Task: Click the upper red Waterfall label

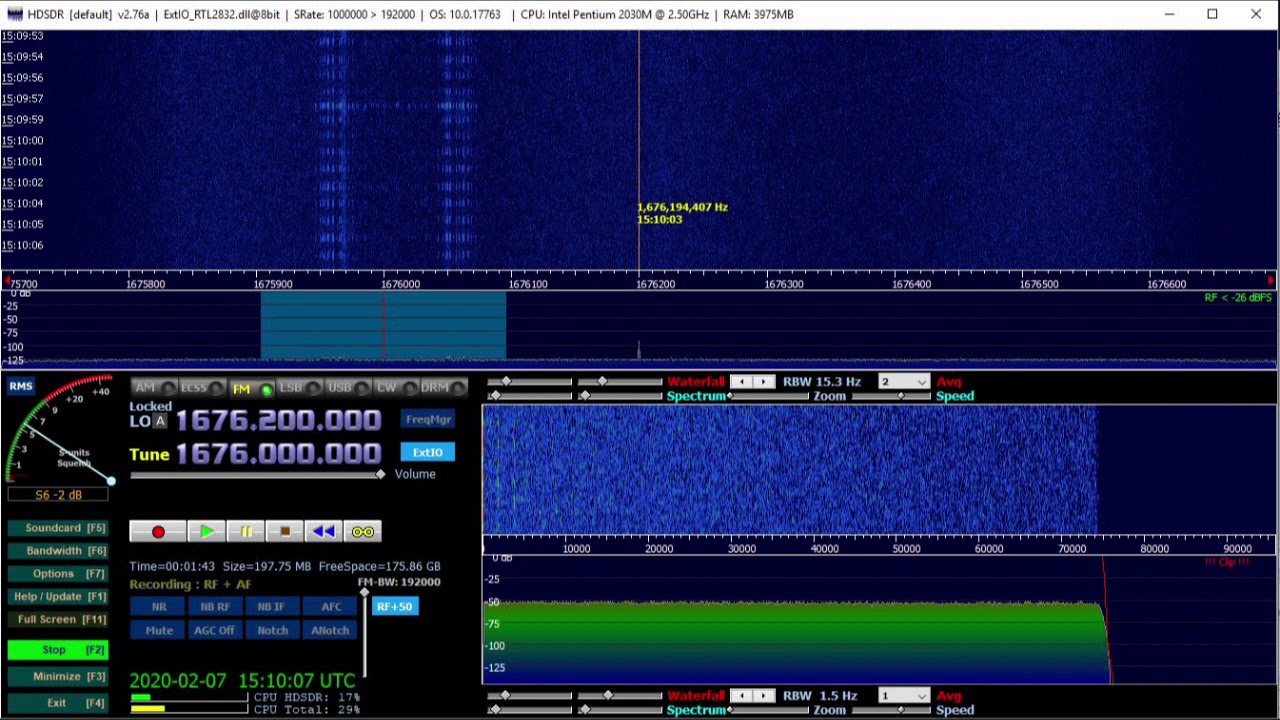Action: click(696, 382)
